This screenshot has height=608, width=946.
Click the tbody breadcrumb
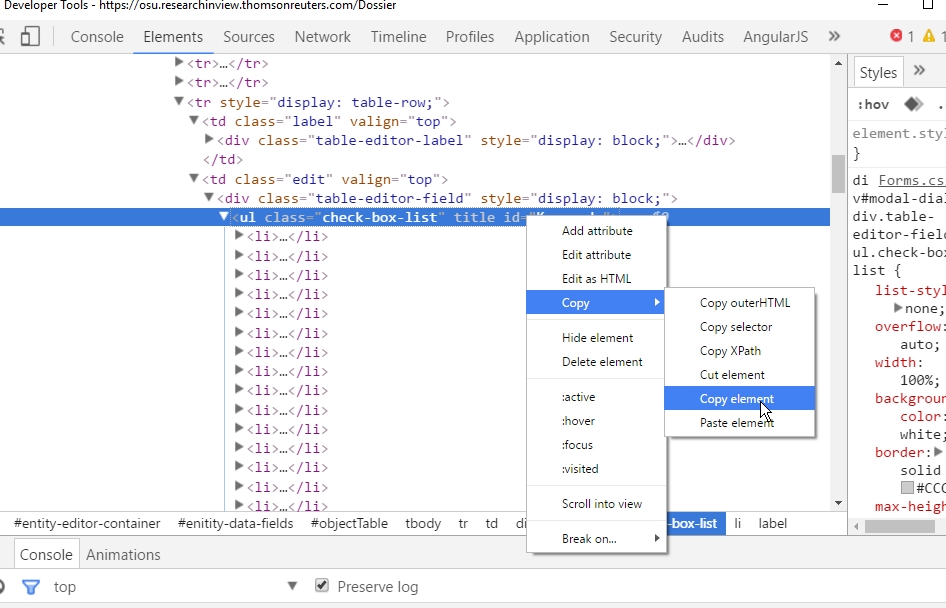coord(423,524)
